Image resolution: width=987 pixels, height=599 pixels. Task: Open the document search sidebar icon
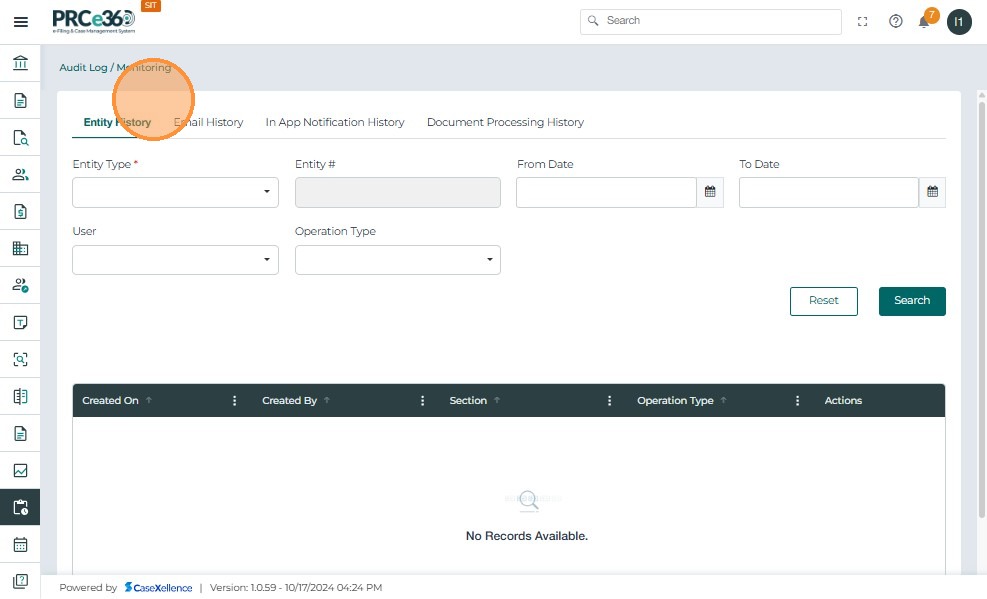click(x=20, y=138)
